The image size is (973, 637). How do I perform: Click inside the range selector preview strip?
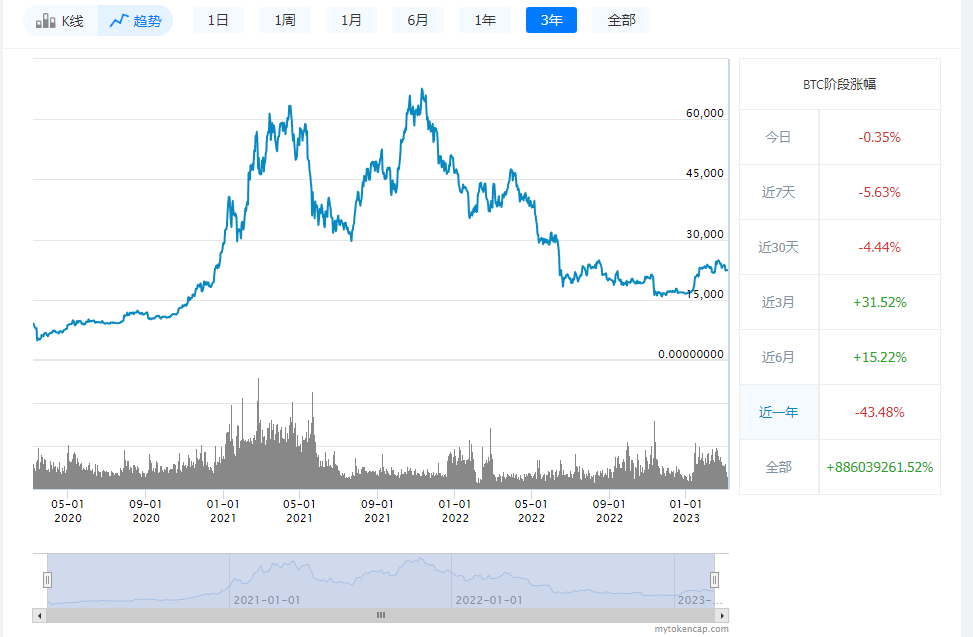[x=380, y=578]
